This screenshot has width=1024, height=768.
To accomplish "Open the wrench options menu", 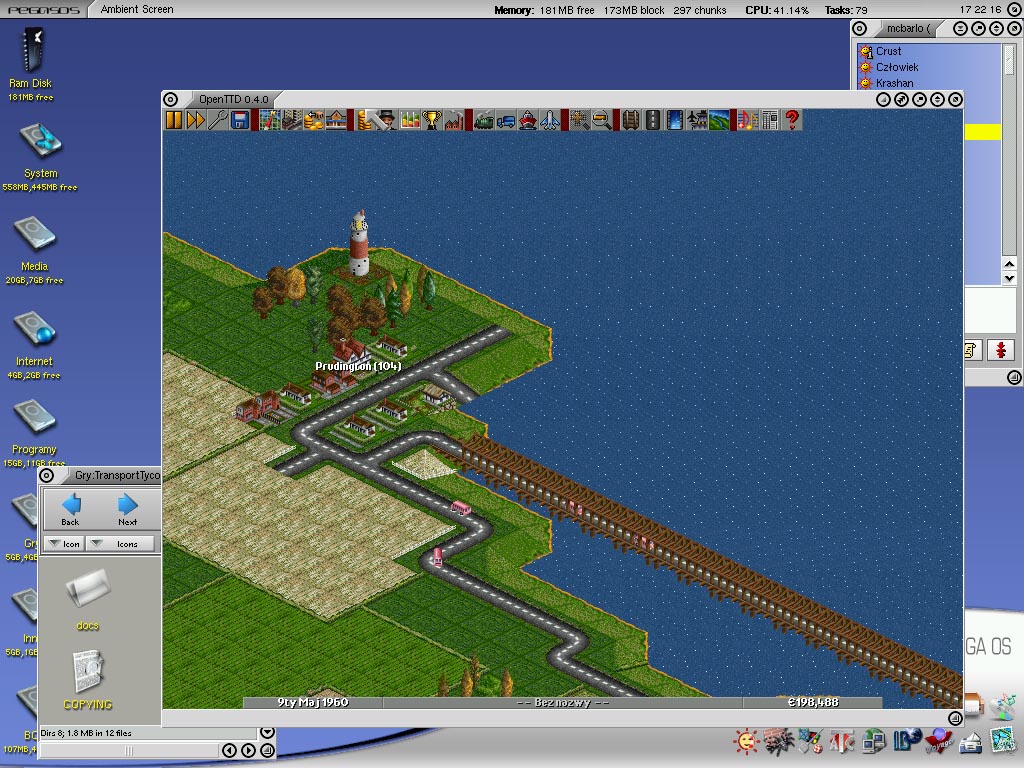I will click(218, 120).
